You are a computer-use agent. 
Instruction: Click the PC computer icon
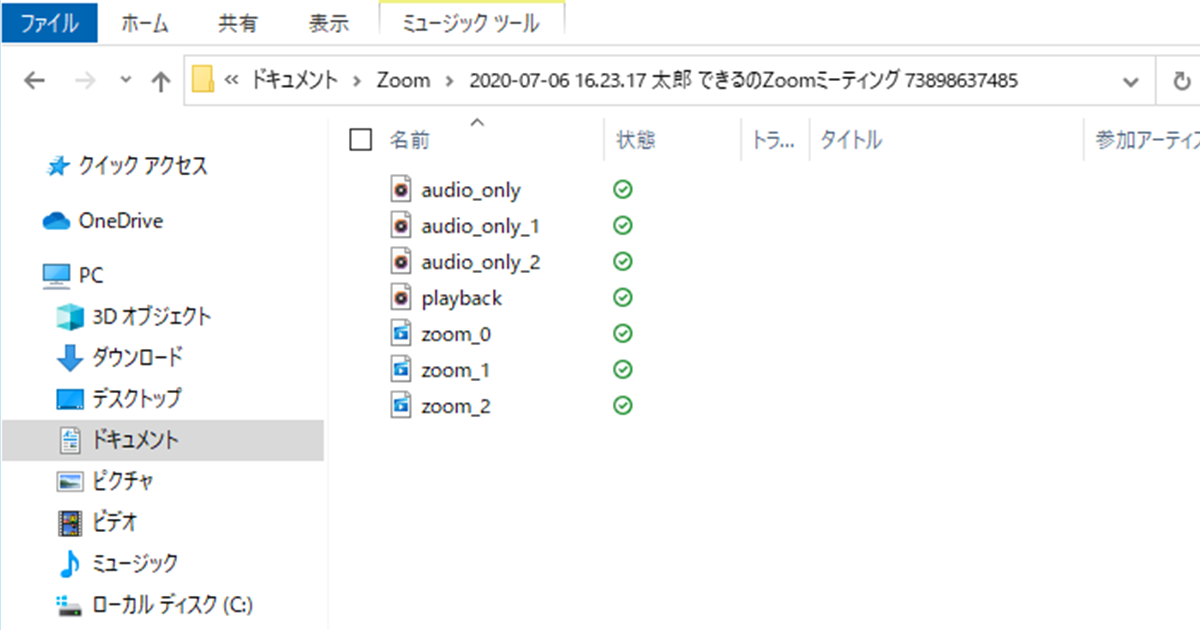[x=56, y=275]
